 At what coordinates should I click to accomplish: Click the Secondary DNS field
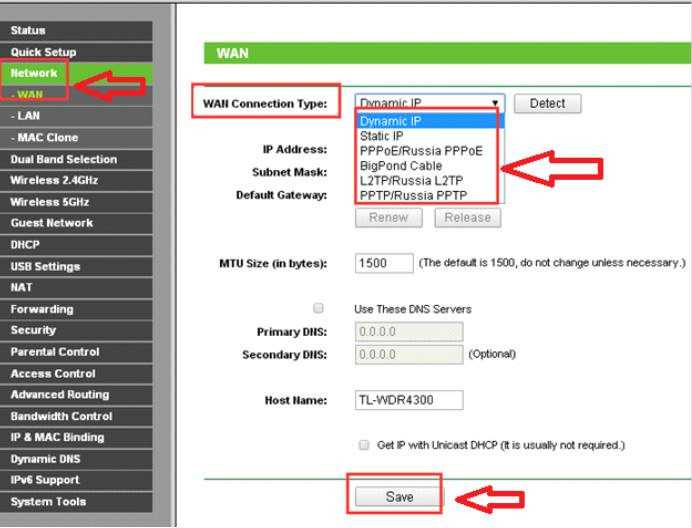(x=409, y=355)
